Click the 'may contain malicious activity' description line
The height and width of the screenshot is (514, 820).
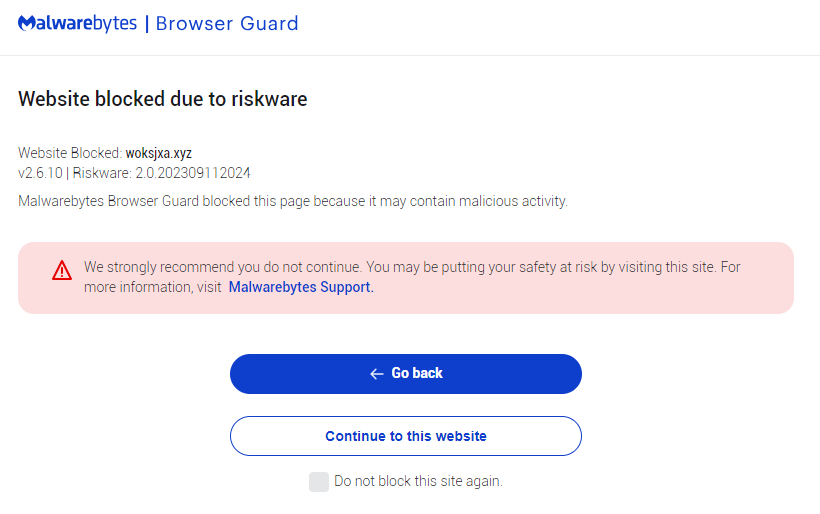pos(292,201)
